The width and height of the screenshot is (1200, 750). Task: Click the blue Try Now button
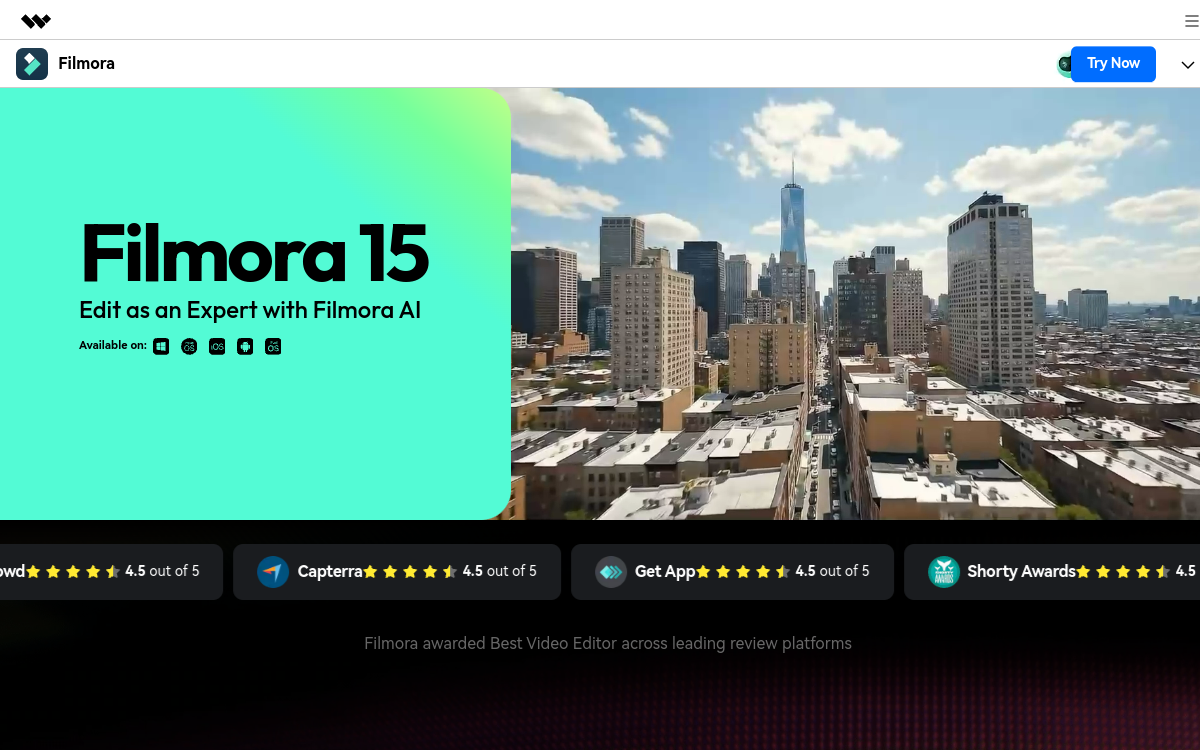(x=1113, y=63)
